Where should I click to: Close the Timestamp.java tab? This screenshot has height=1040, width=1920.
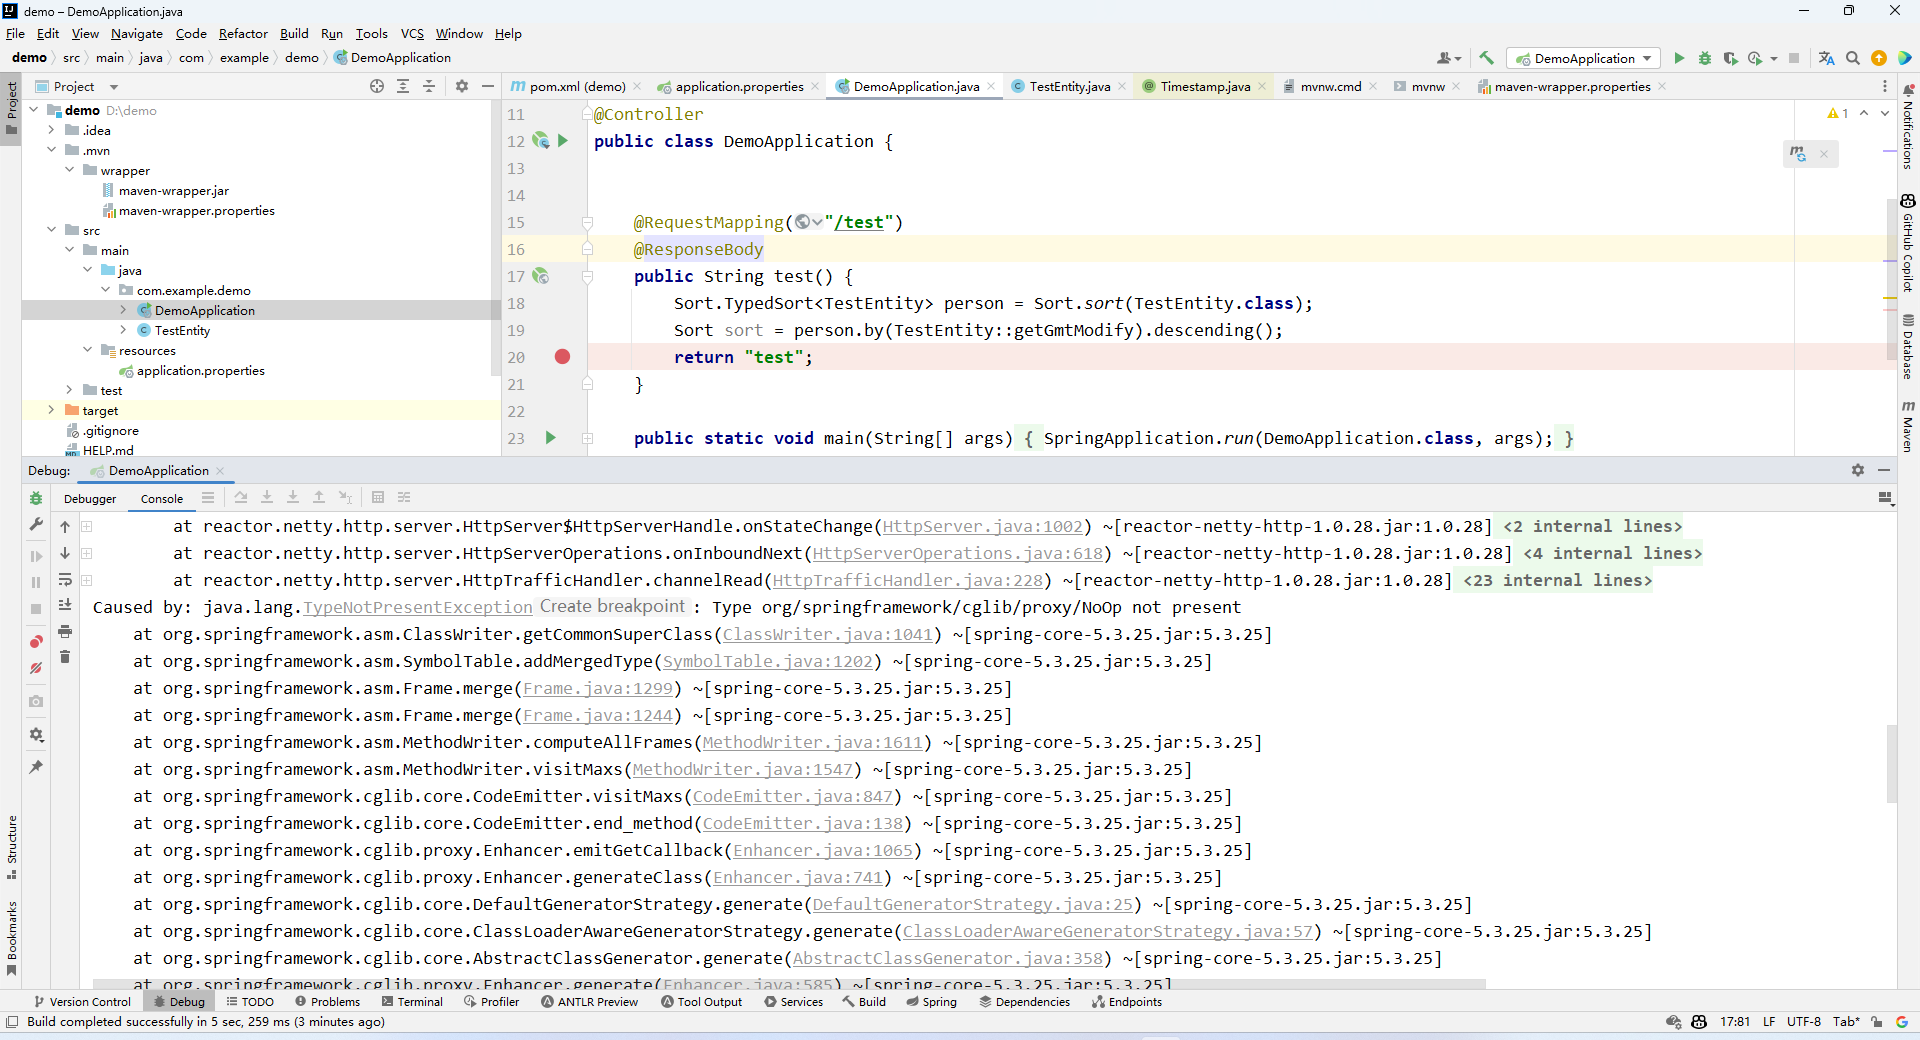point(1262,86)
